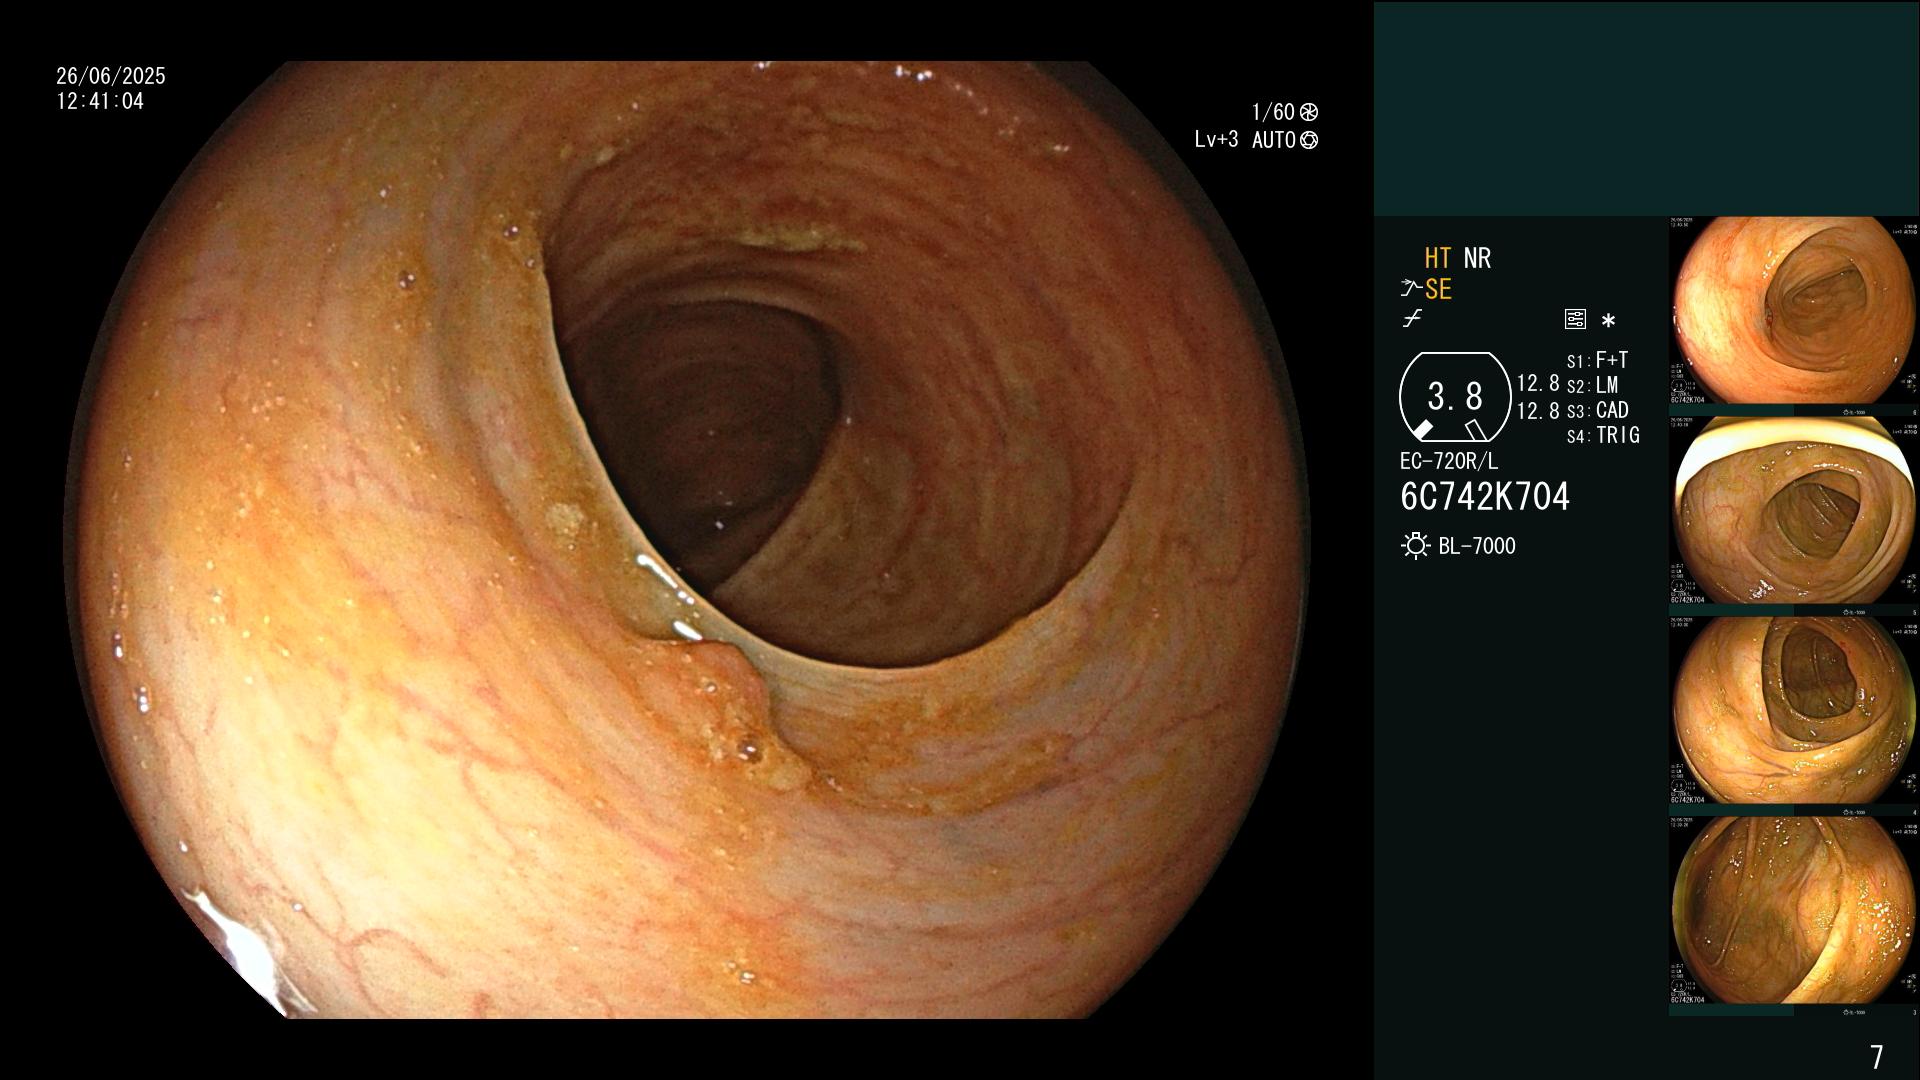
Task: Click the image counter 7
Action: click(x=1876, y=1056)
